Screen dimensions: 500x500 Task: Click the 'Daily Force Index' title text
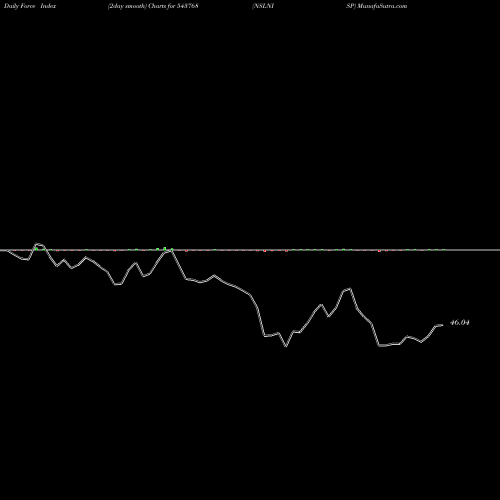point(30,6)
